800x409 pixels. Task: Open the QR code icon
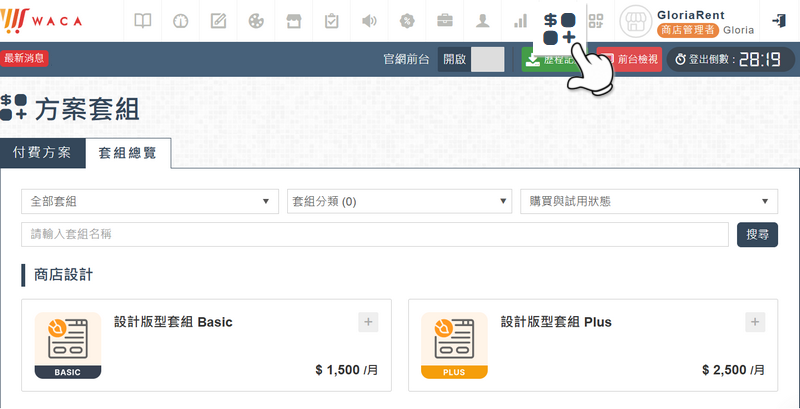tap(597, 20)
